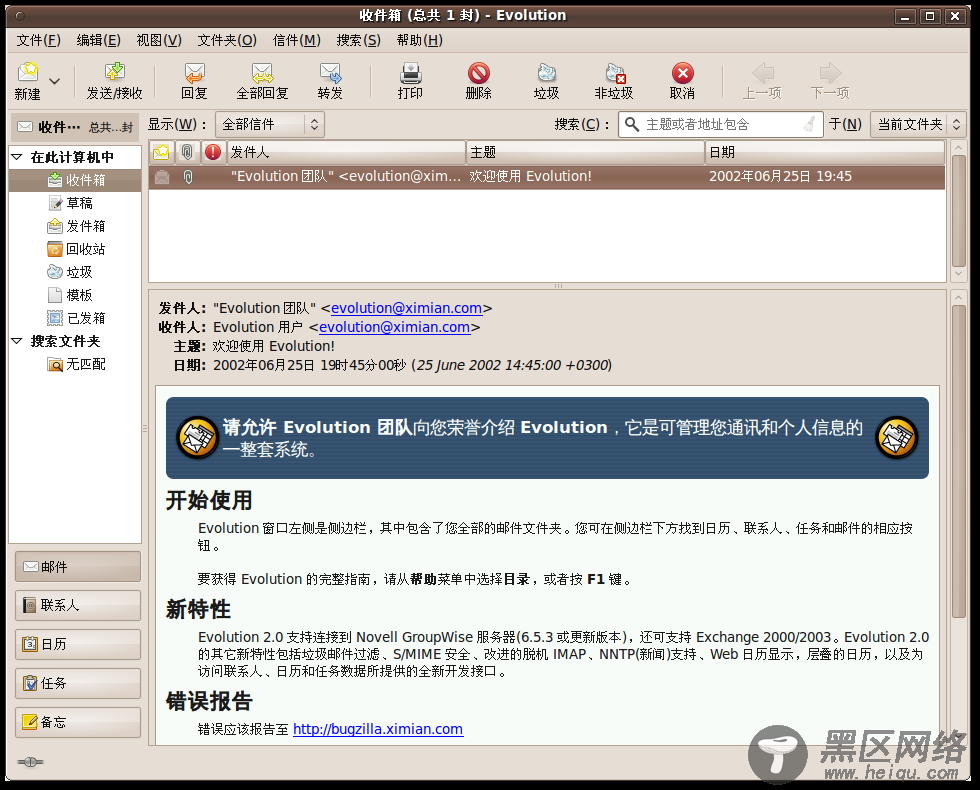Click the Next (下一项) arrow icon
This screenshot has width=980, height=790.
831,72
